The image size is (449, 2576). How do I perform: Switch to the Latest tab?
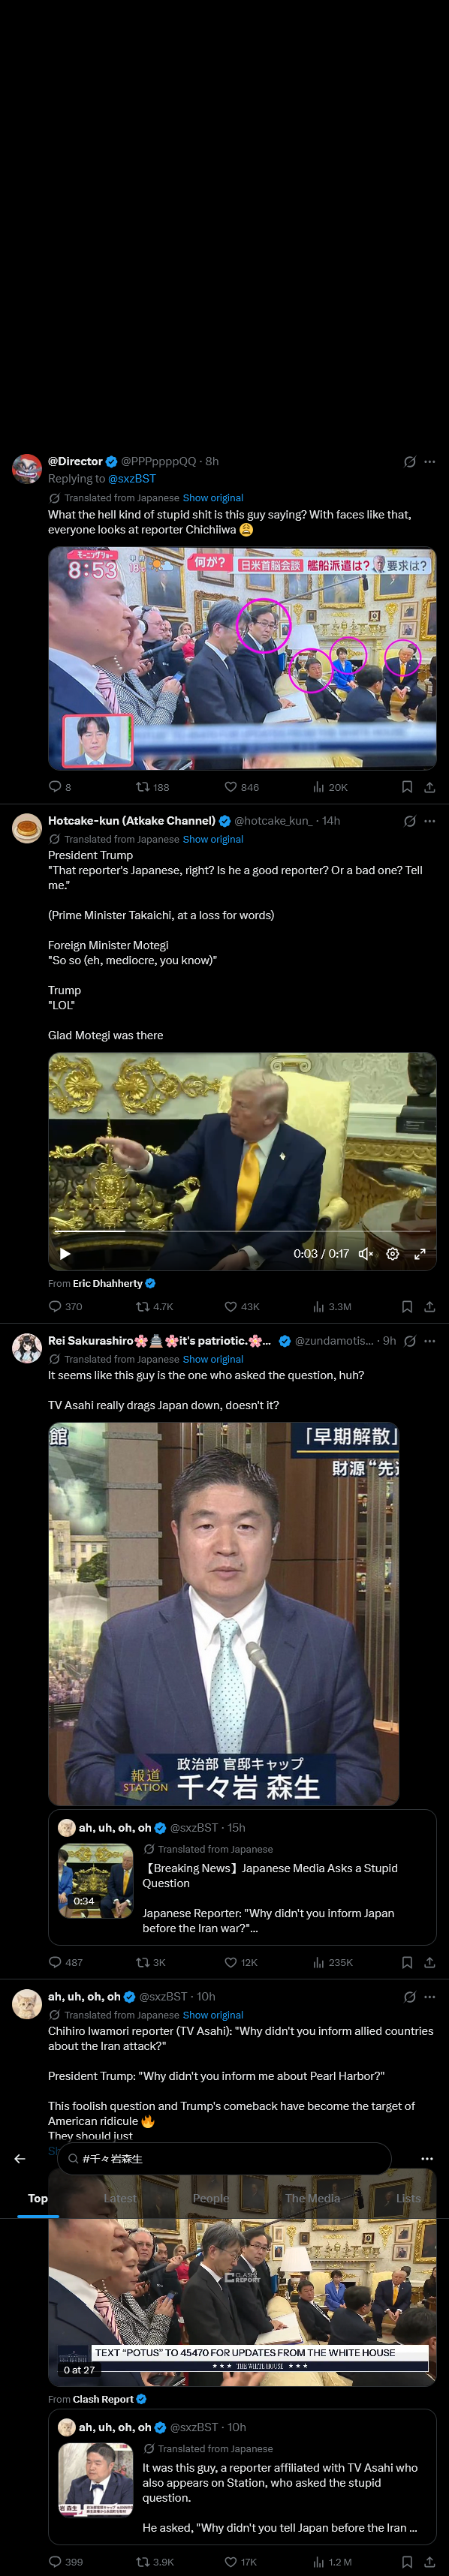119,2198
